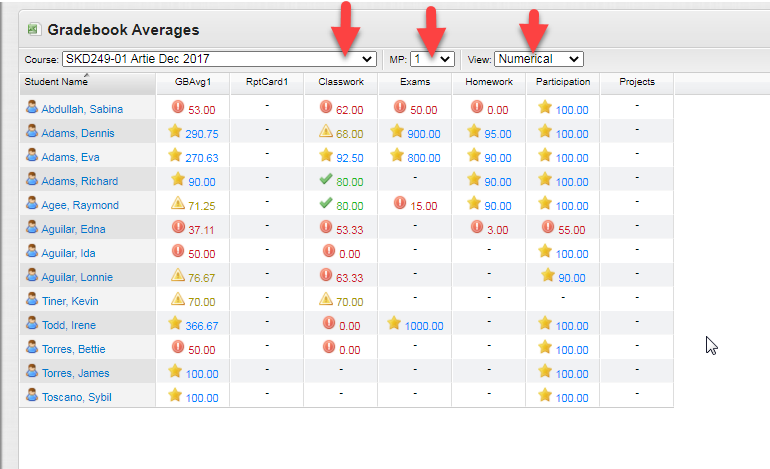Open student Aguilar, Ida
Viewport: 770px width, 469px height.
tap(68, 253)
